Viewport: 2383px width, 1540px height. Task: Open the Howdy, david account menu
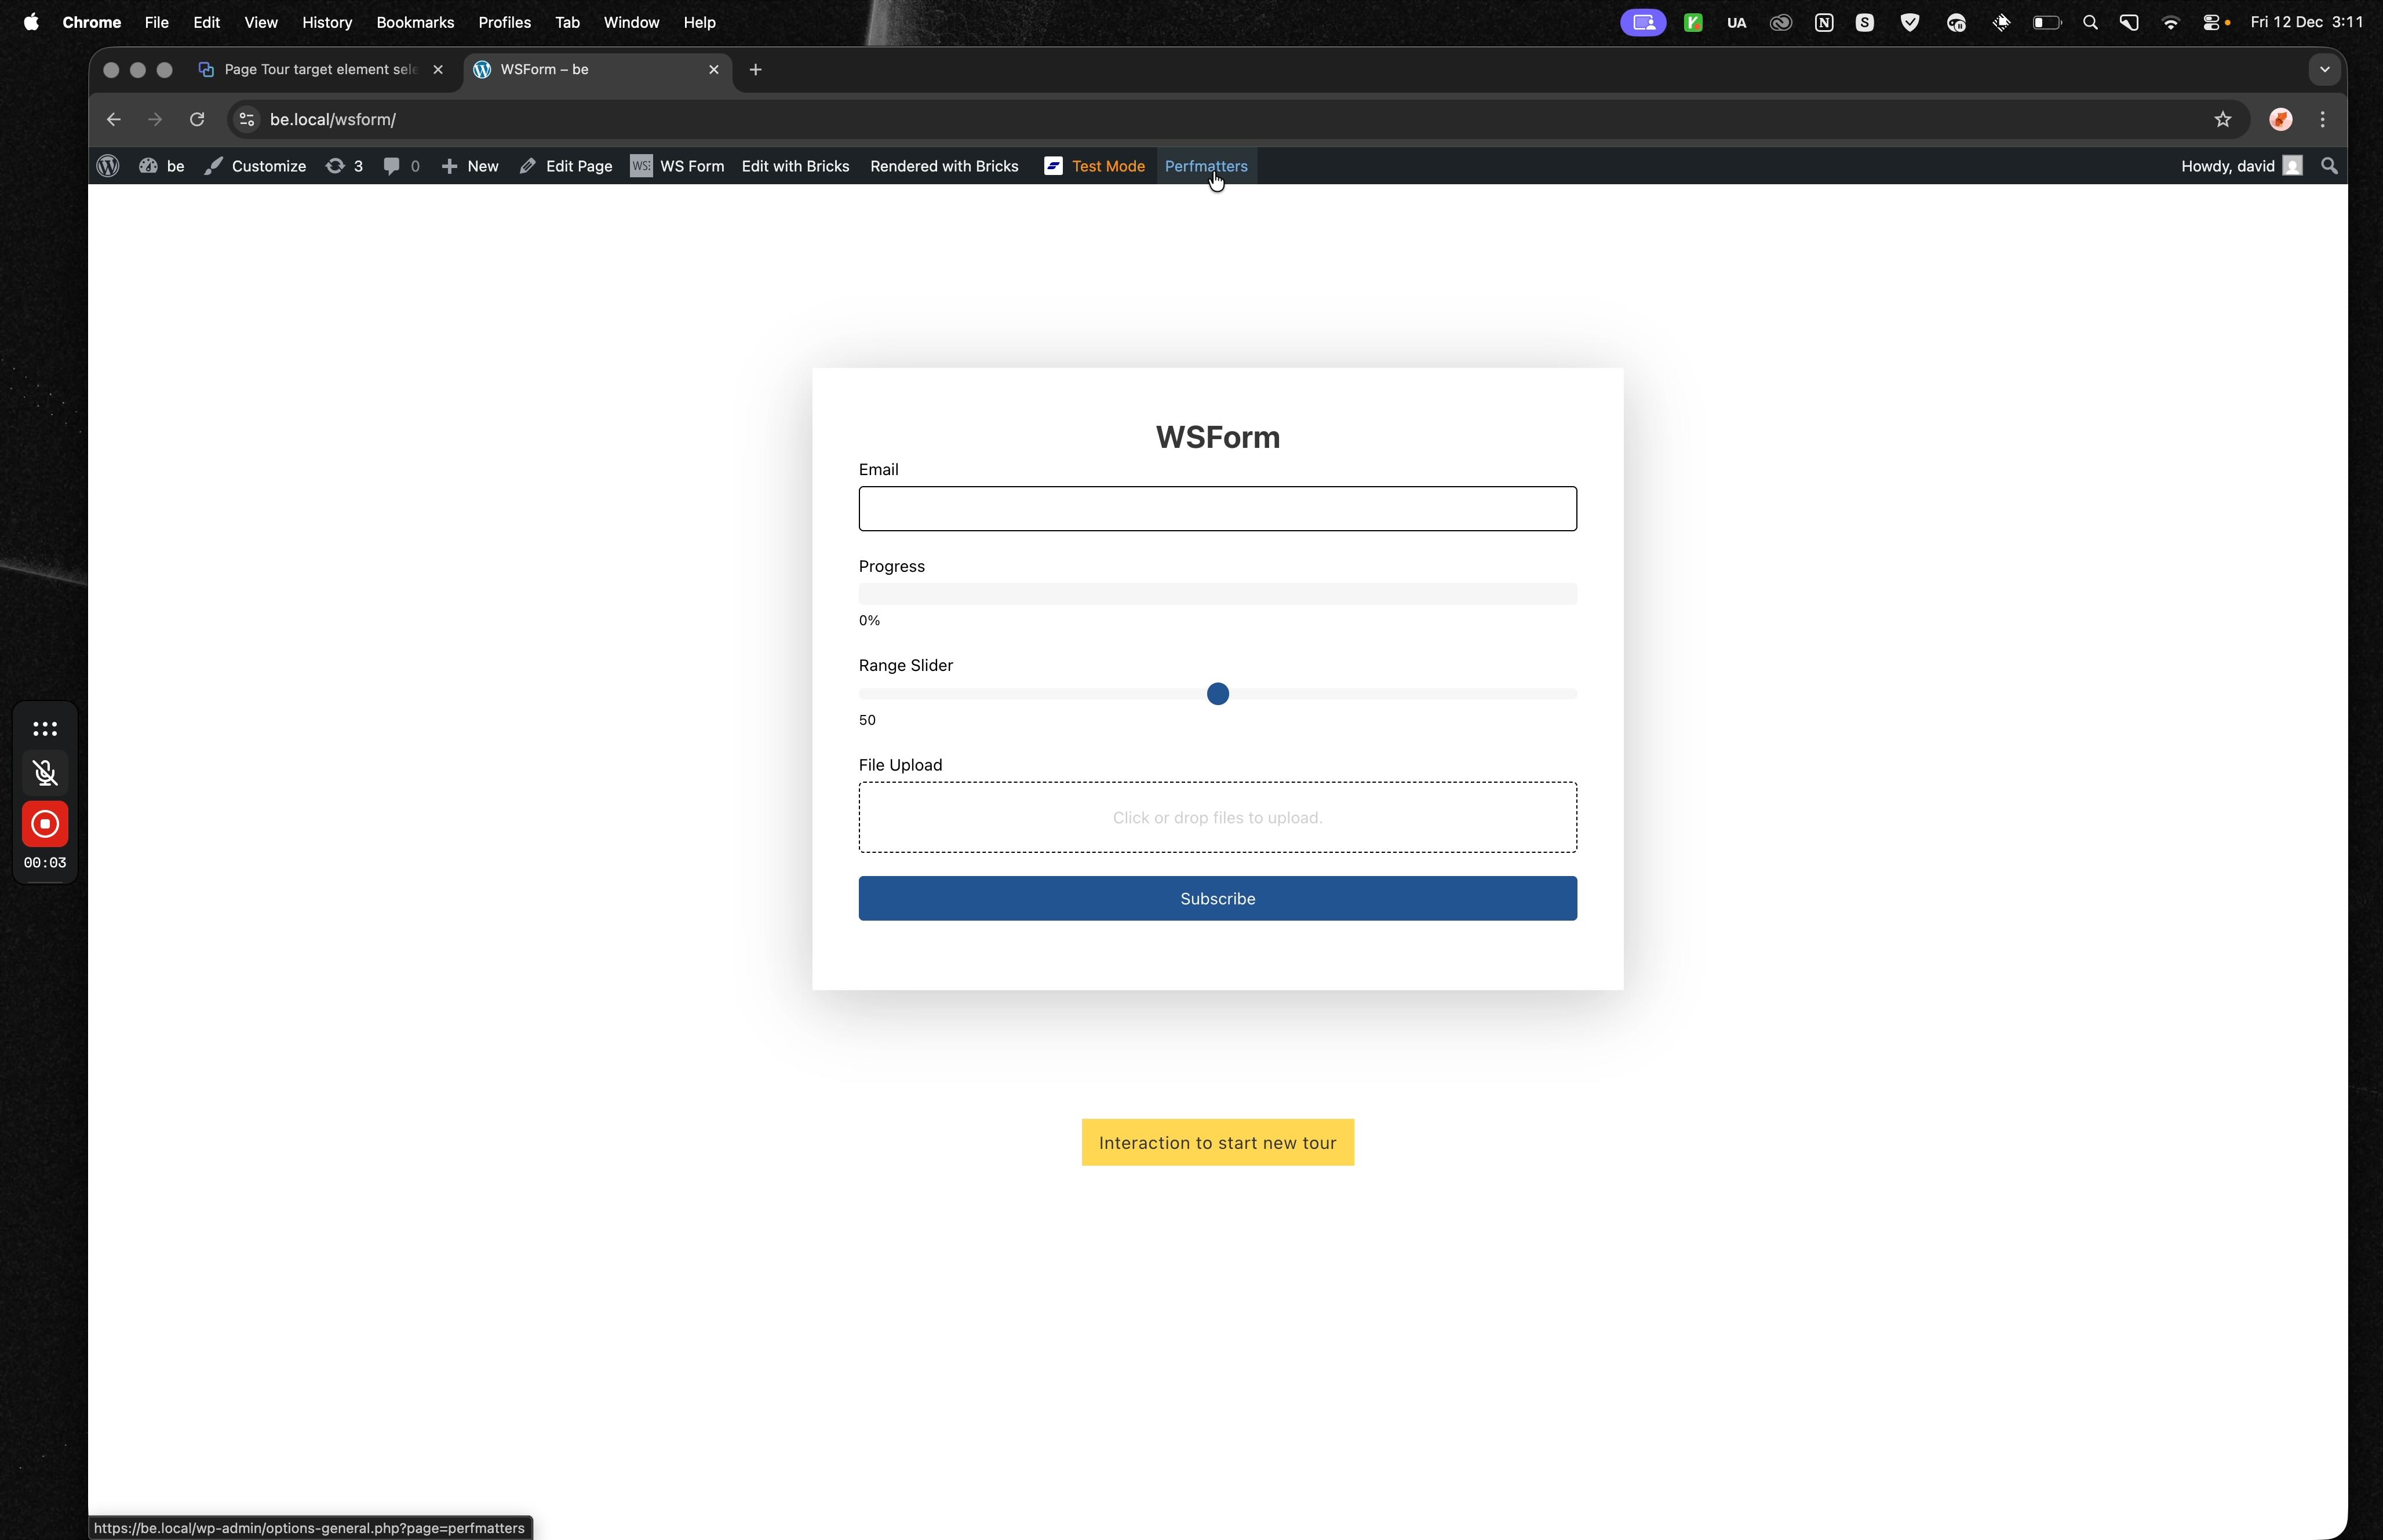click(x=2241, y=166)
